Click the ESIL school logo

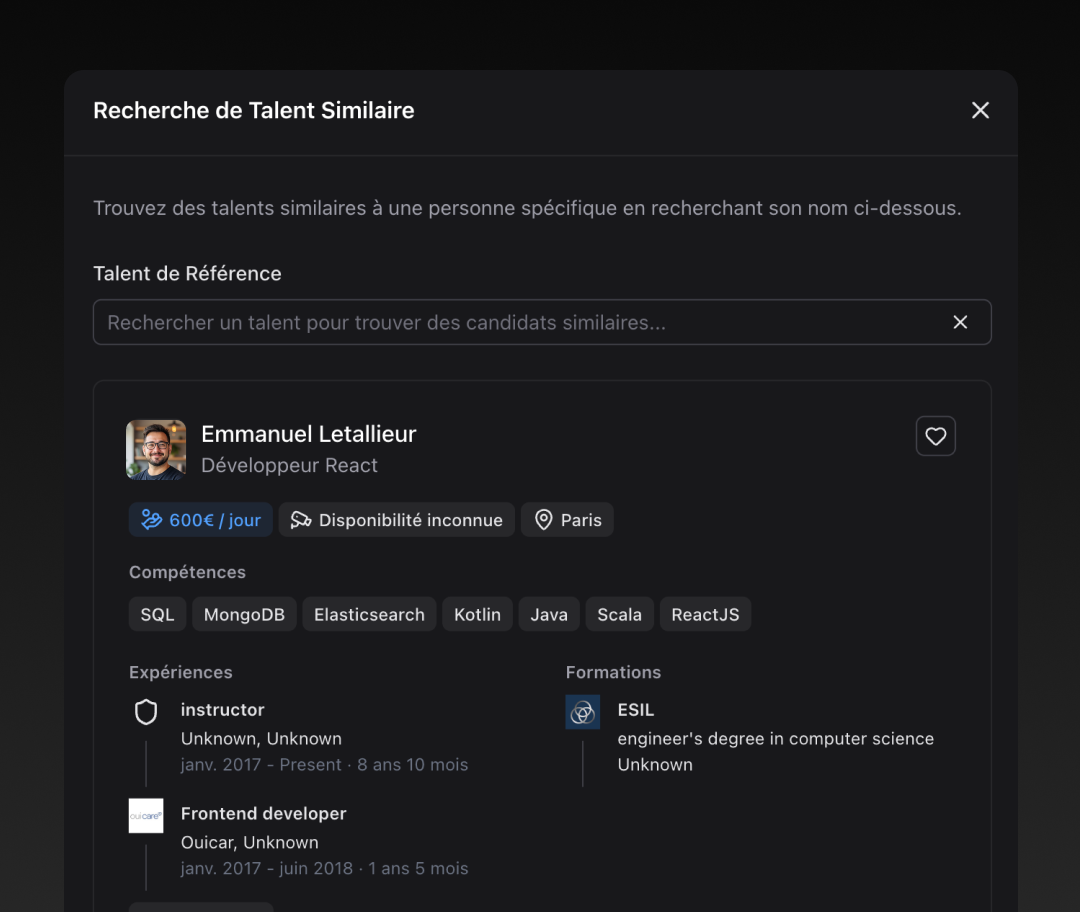pos(582,712)
